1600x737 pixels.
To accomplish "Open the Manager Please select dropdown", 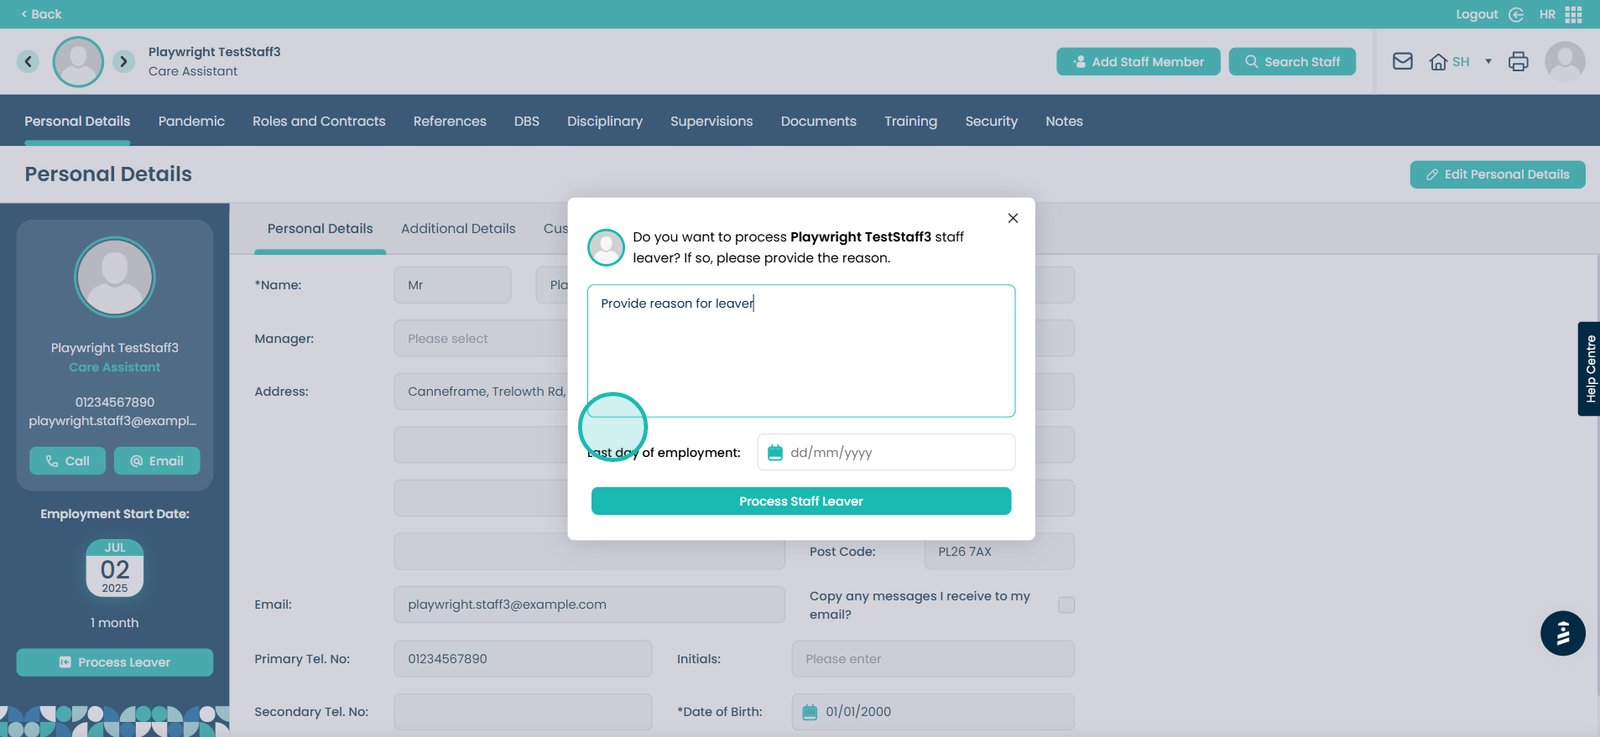I will pos(480,339).
